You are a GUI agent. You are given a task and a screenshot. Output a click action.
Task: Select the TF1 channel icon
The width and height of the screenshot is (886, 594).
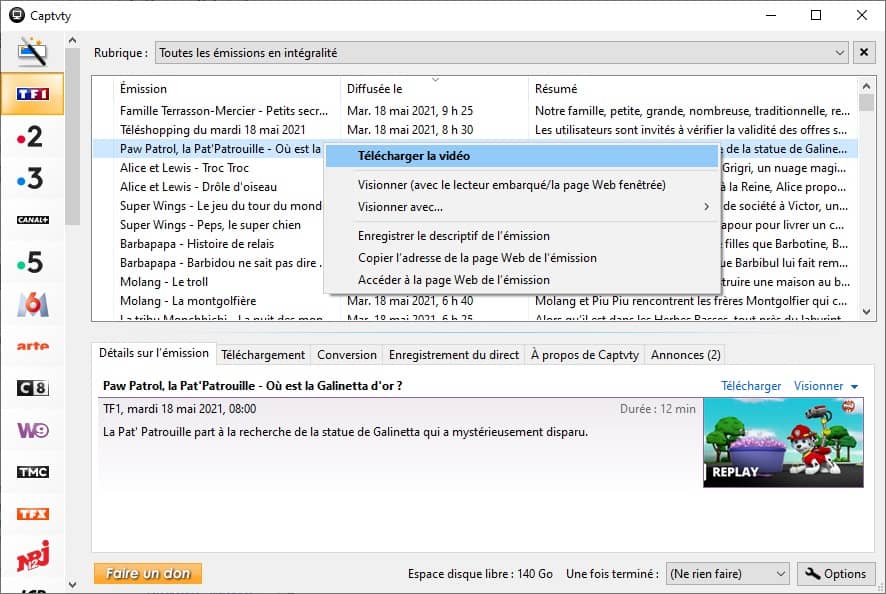point(32,94)
